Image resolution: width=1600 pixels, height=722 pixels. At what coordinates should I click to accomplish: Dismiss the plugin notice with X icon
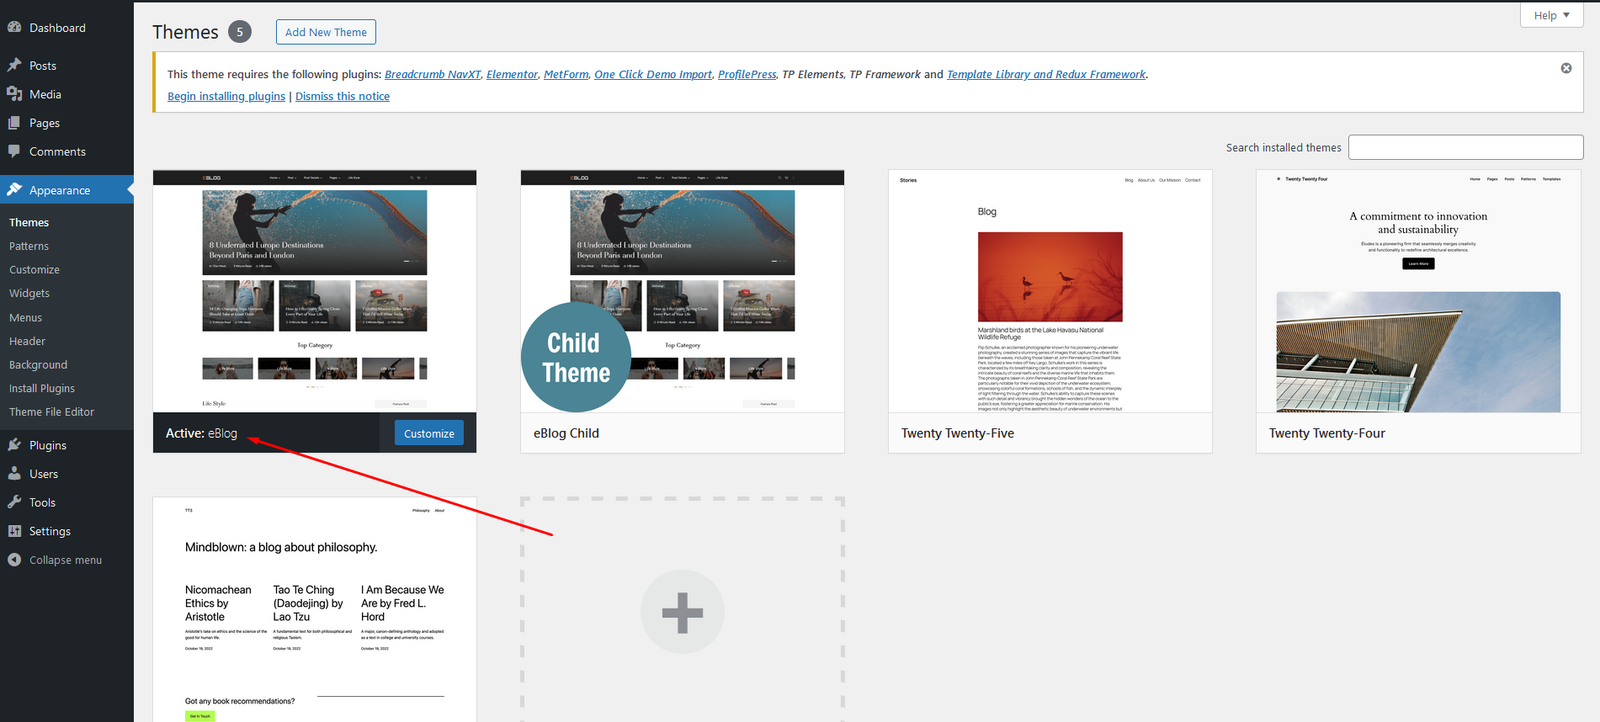(x=1566, y=68)
